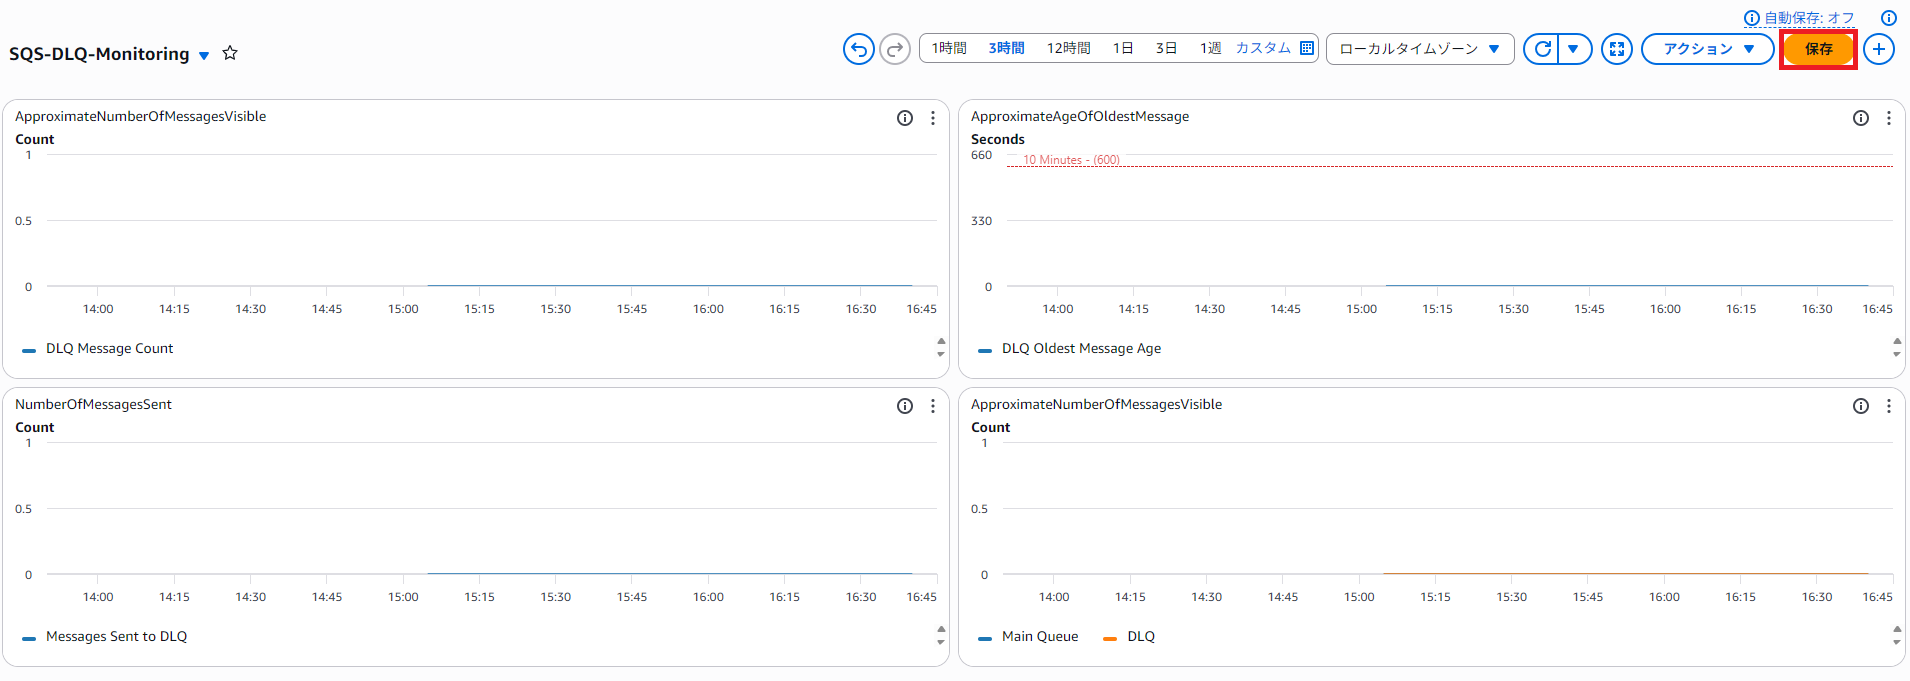Click the undo arrow icon
1910x681 pixels.
[858, 49]
